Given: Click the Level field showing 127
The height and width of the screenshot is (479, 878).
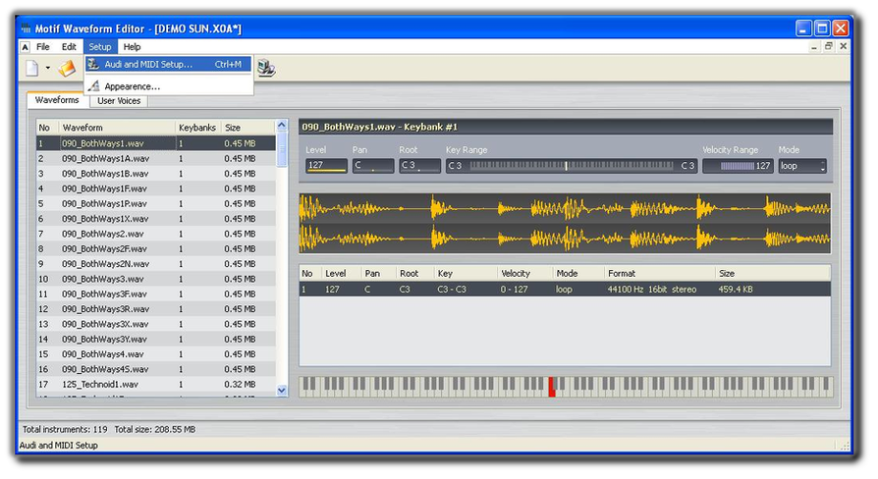Looking at the screenshot, I should coord(326,166).
